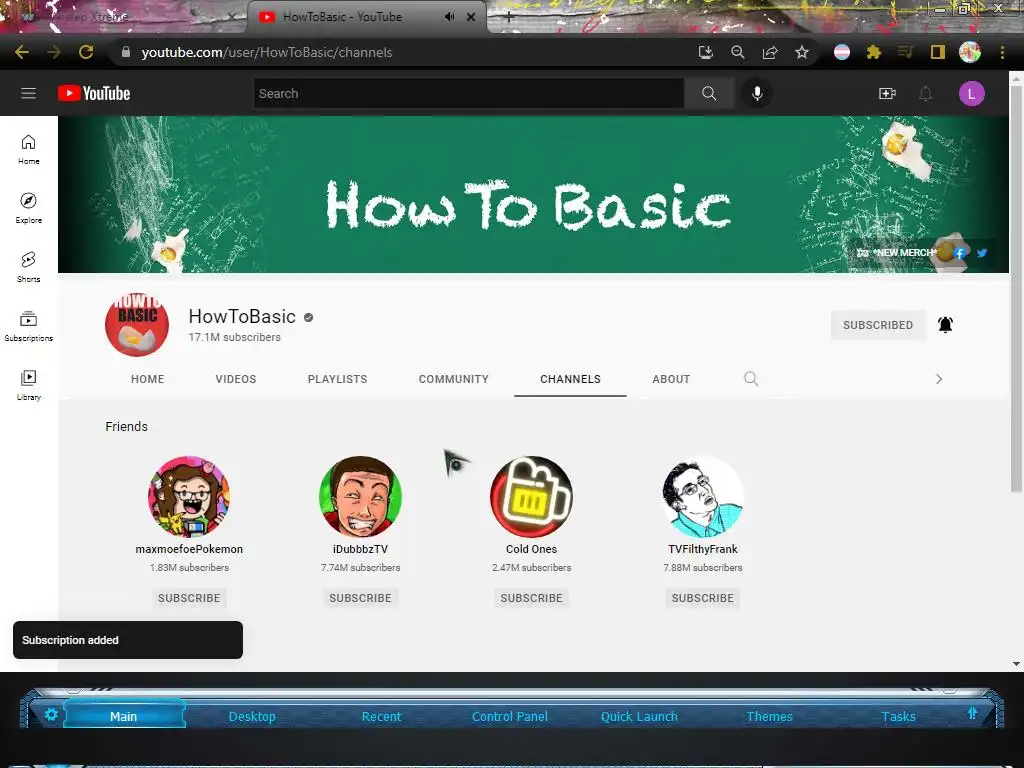This screenshot has height=768, width=1024.
Task: Open the Desktop dock tab
Action: pos(252,716)
